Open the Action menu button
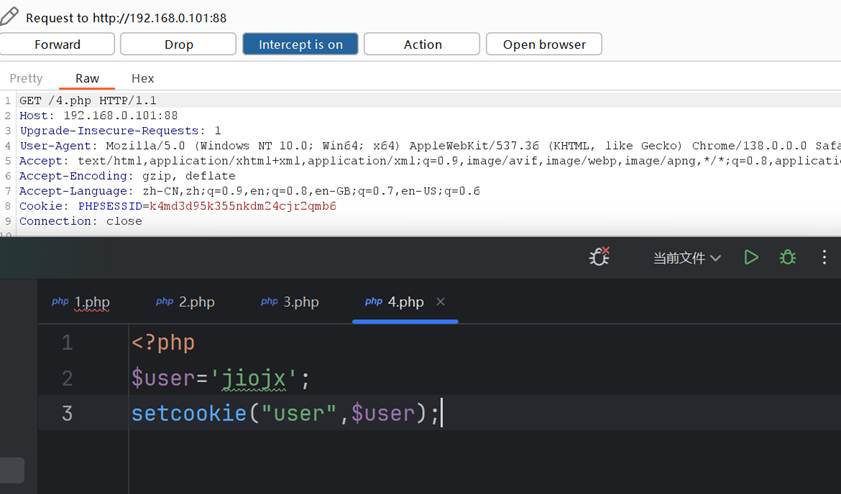 (x=422, y=45)
